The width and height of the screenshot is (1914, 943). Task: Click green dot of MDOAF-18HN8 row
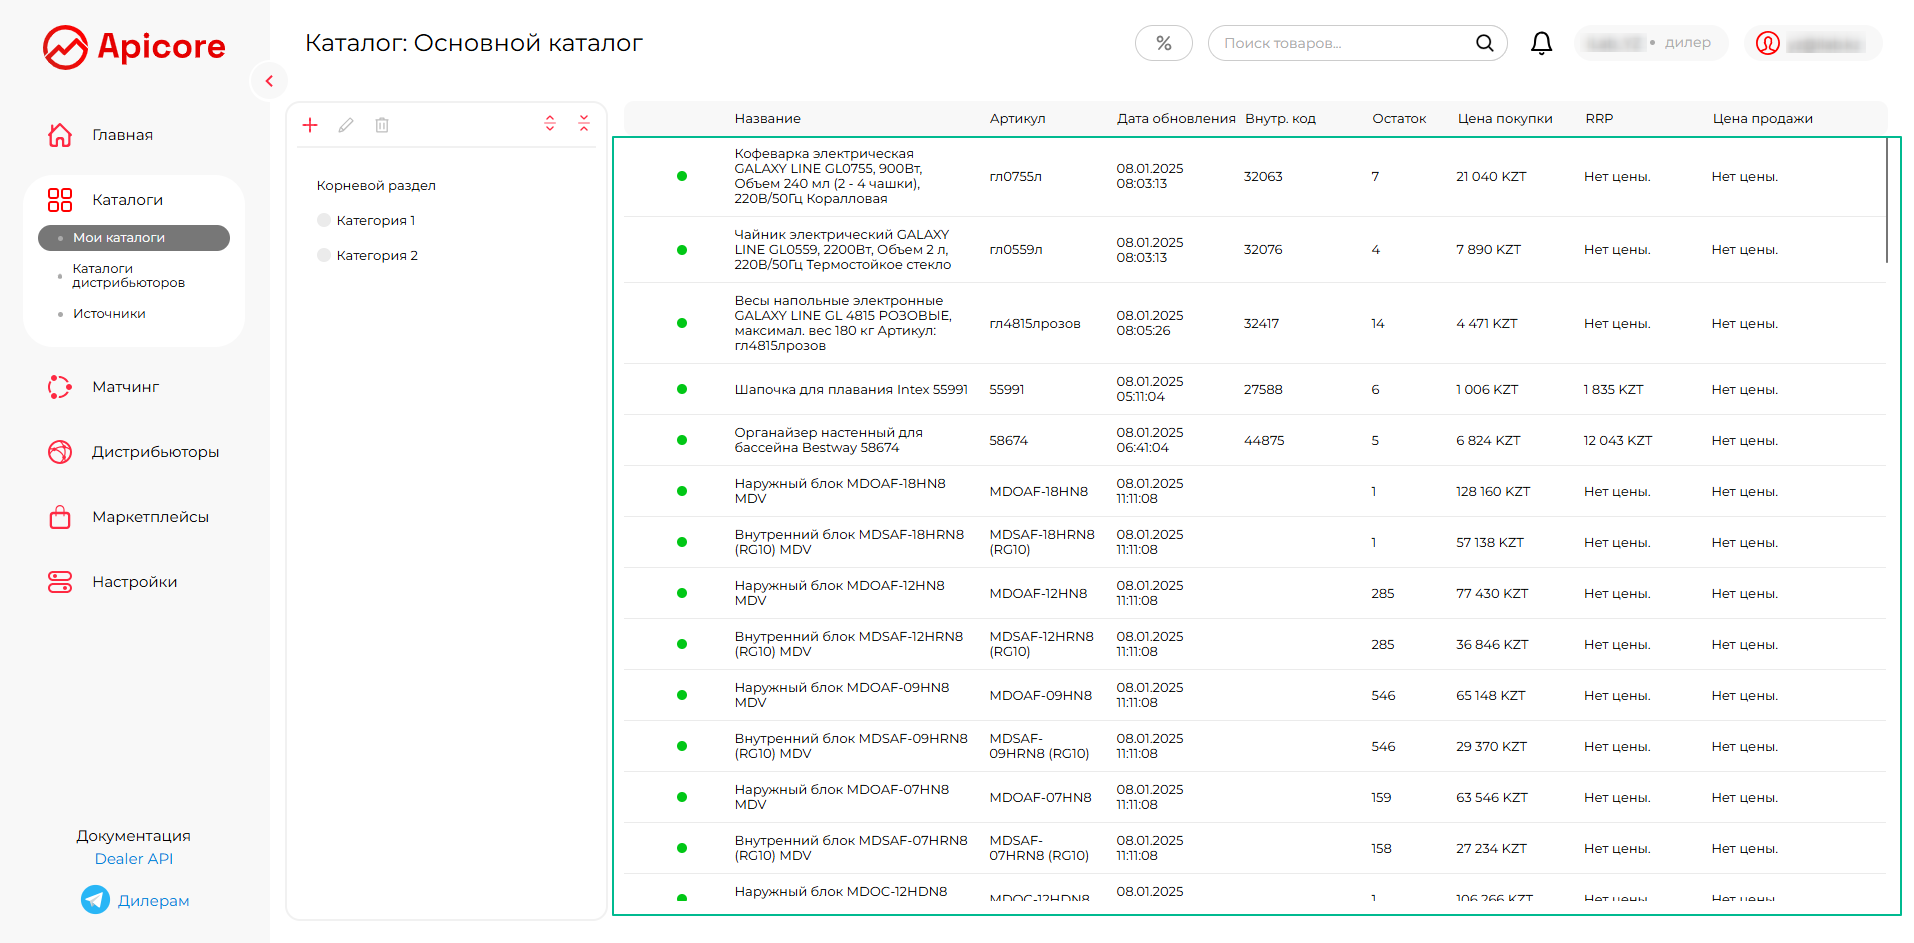coord(682,491)
